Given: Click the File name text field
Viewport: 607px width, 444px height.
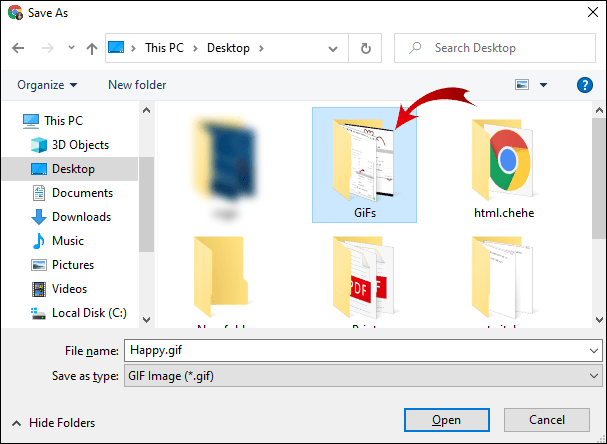Looking at the screenshot, I should [x=363, y=351].
